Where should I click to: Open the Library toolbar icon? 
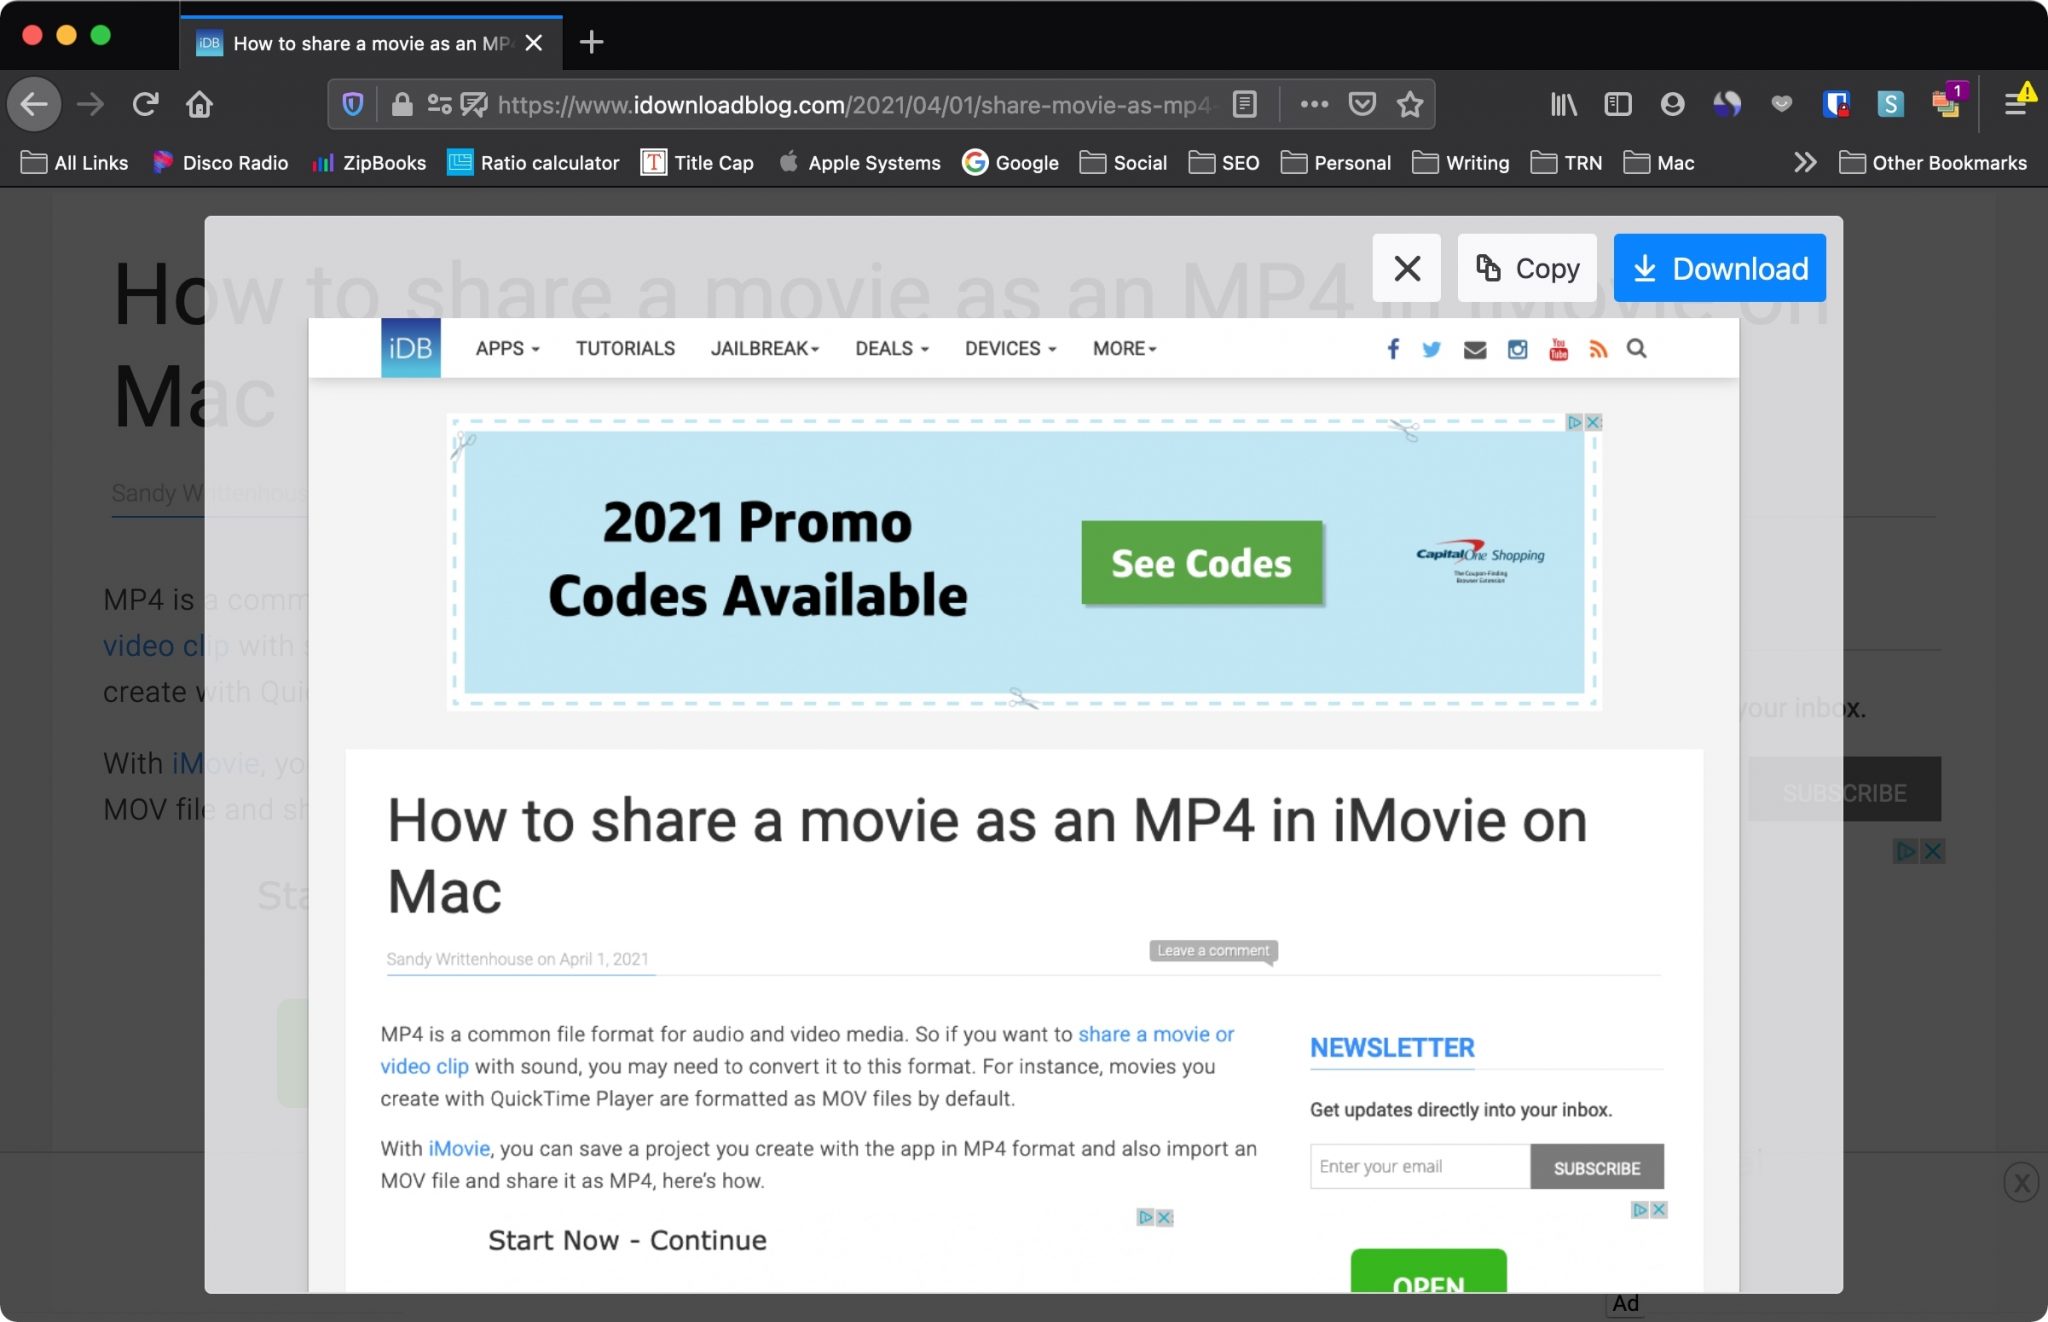point(1563,104)
